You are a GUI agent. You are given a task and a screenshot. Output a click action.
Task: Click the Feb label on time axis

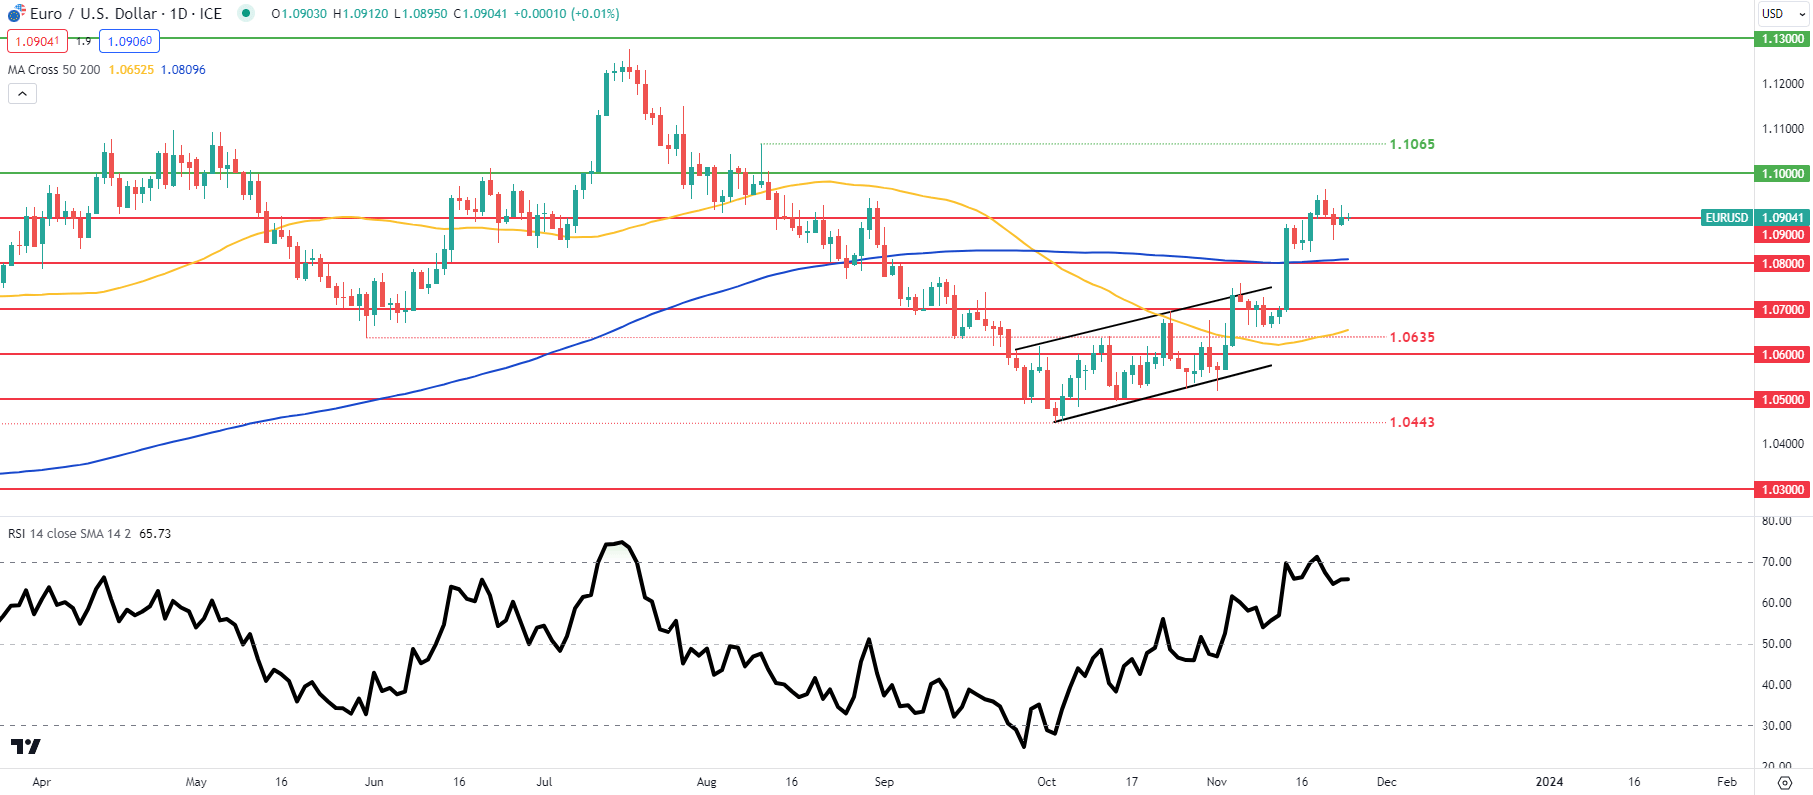pyautogui.click(x=1726, y=782)
